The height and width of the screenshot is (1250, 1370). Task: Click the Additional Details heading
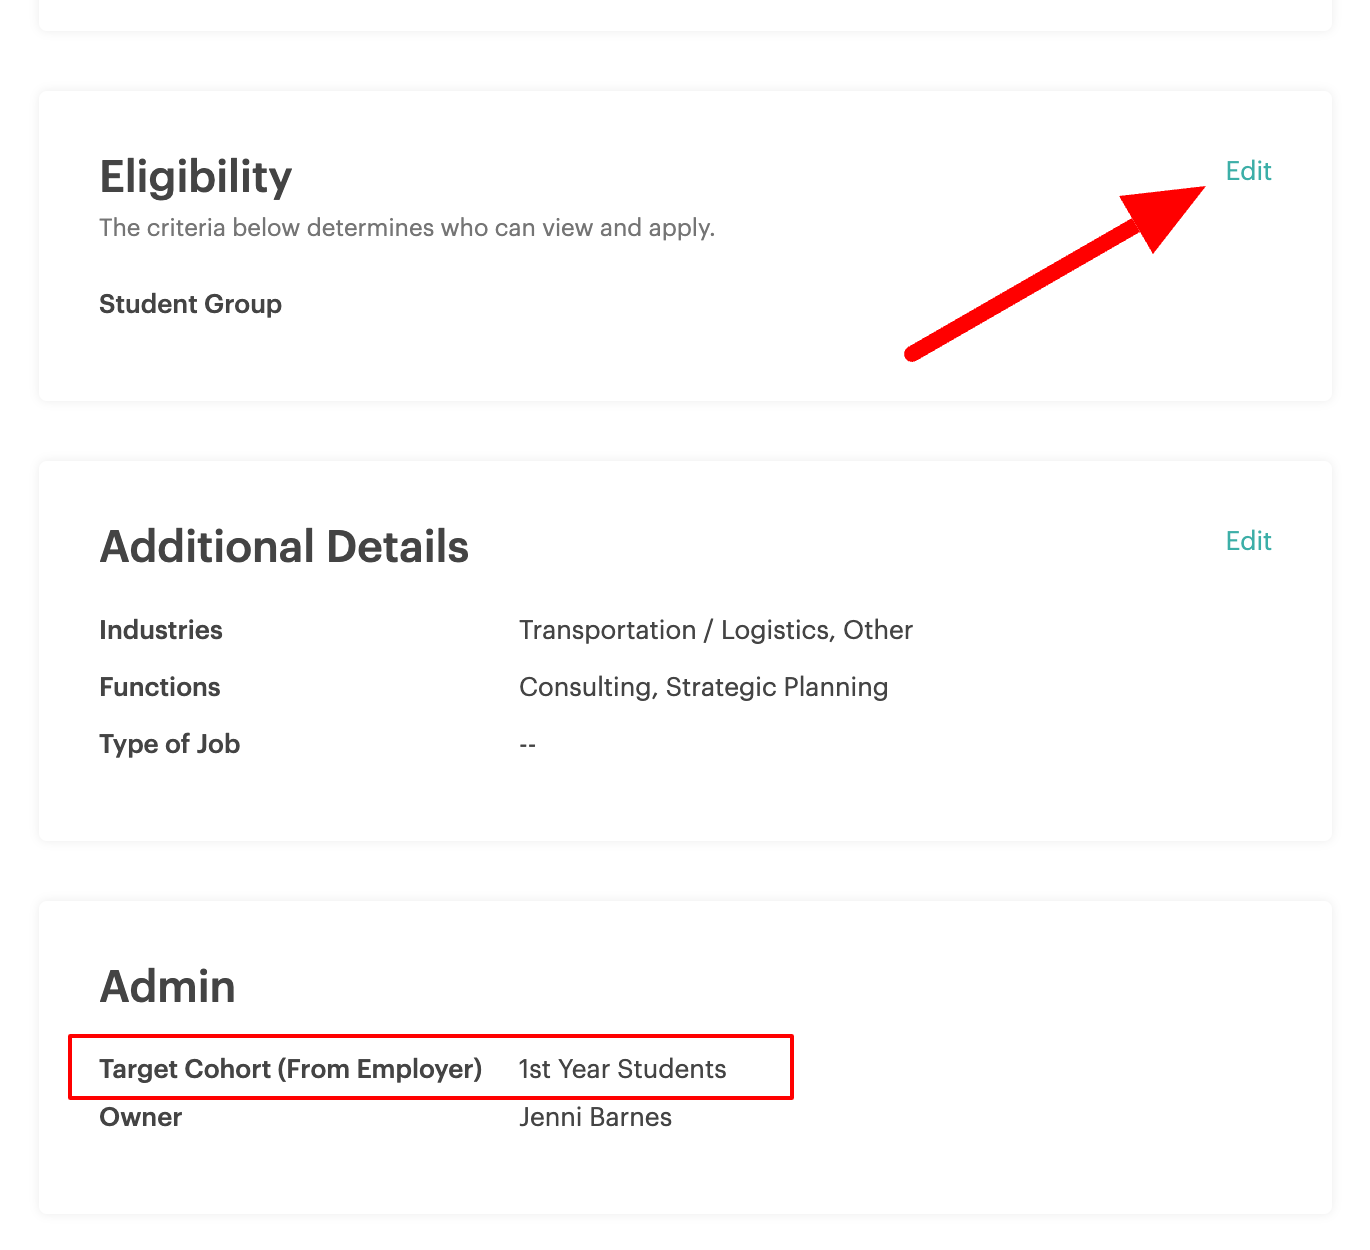pyautogui.click(x=284, y=547)
